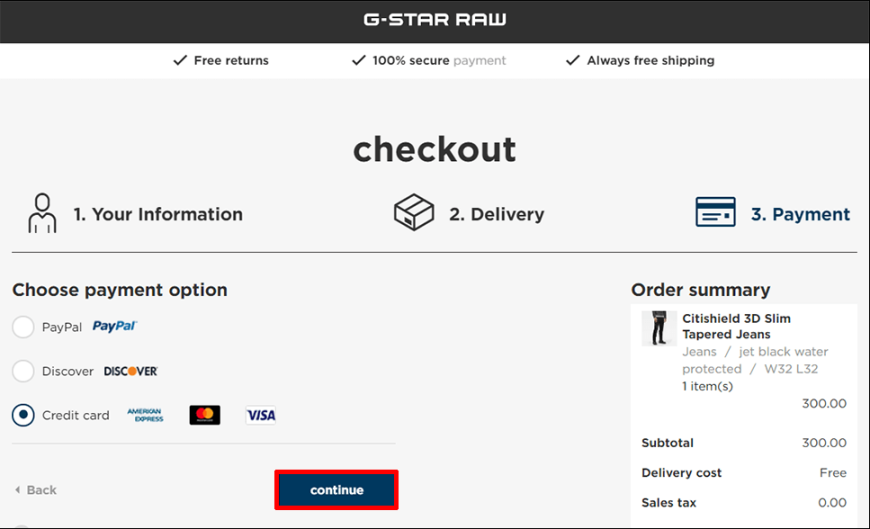Click the American Express logo

pos(145,415)
